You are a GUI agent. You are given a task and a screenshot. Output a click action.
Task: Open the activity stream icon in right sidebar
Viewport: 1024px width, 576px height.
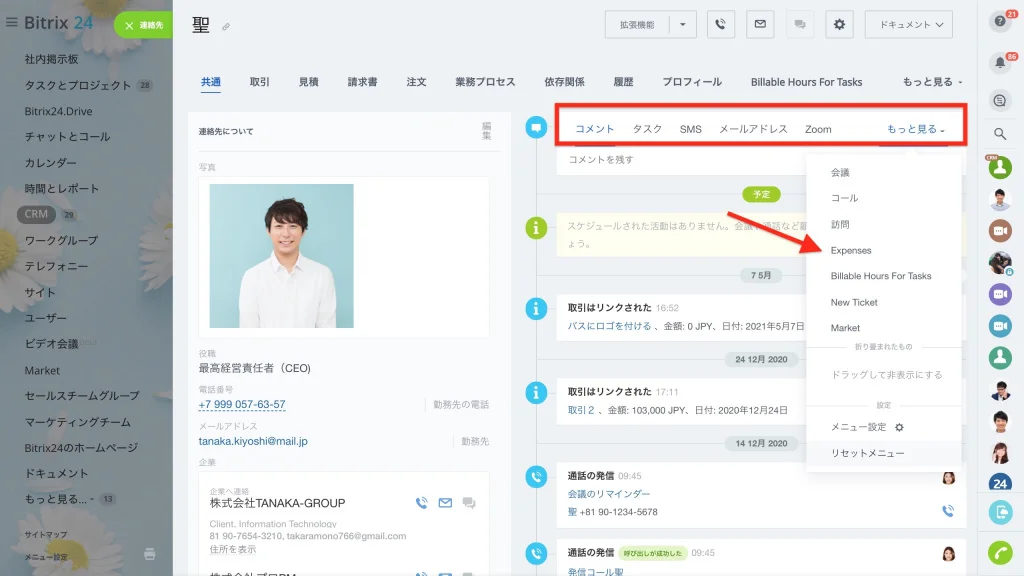pos(1000,101)
